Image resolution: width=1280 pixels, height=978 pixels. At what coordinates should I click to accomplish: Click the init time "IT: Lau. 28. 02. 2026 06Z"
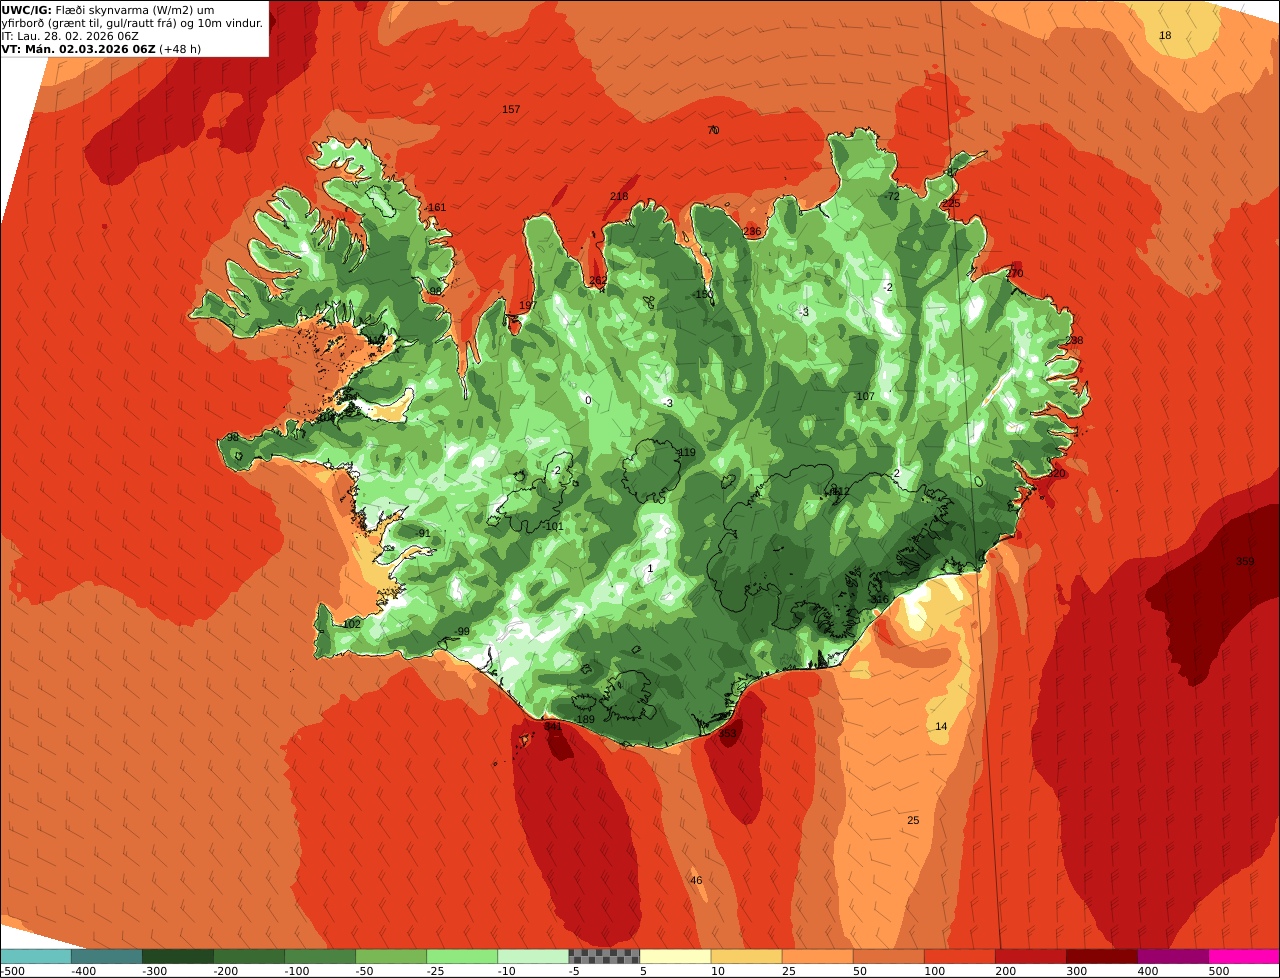pos(70,35)
